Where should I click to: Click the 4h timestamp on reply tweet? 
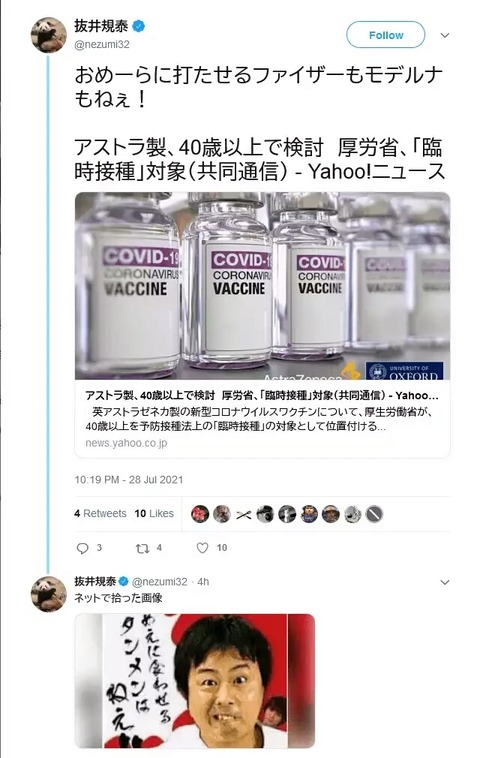point(203,582)
